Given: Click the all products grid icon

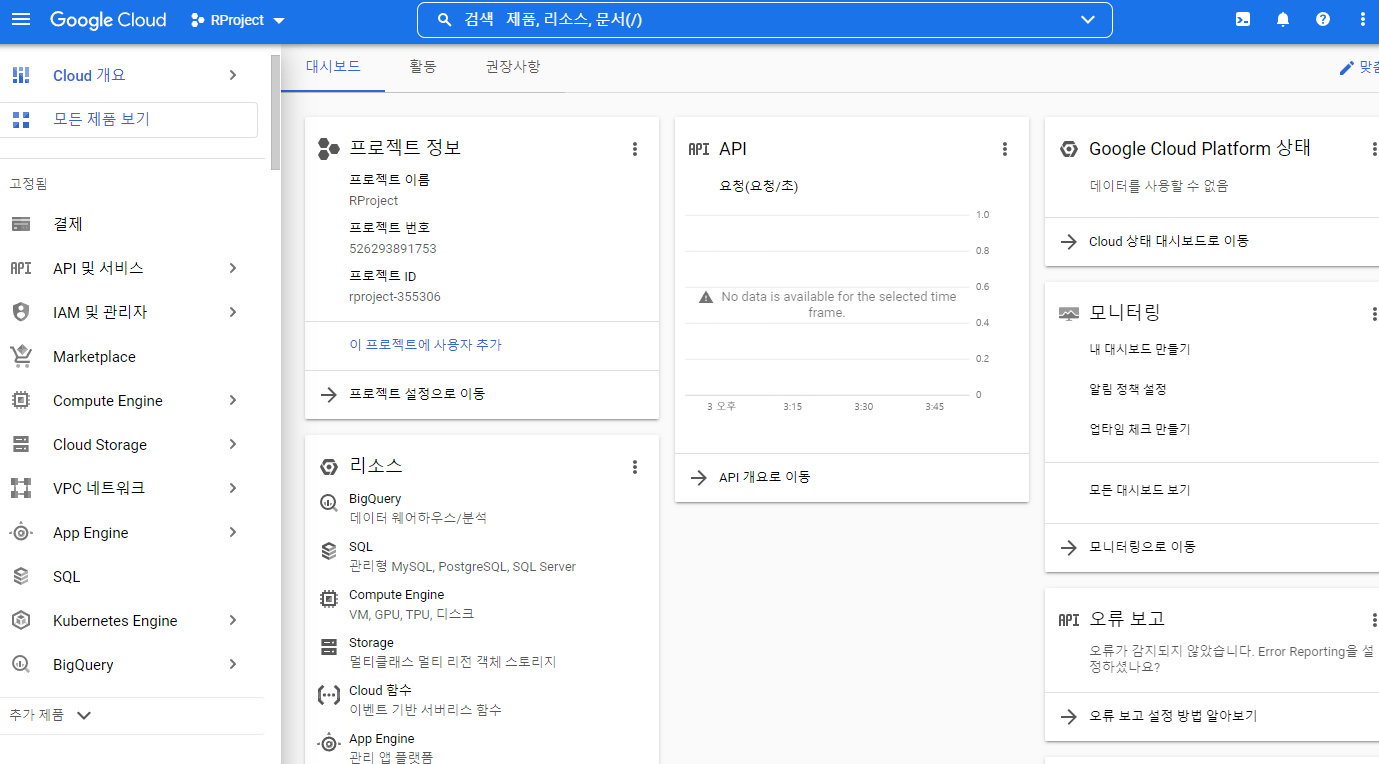Looking at the screenshot, I should pyautogui.click(x=21, y=120).
